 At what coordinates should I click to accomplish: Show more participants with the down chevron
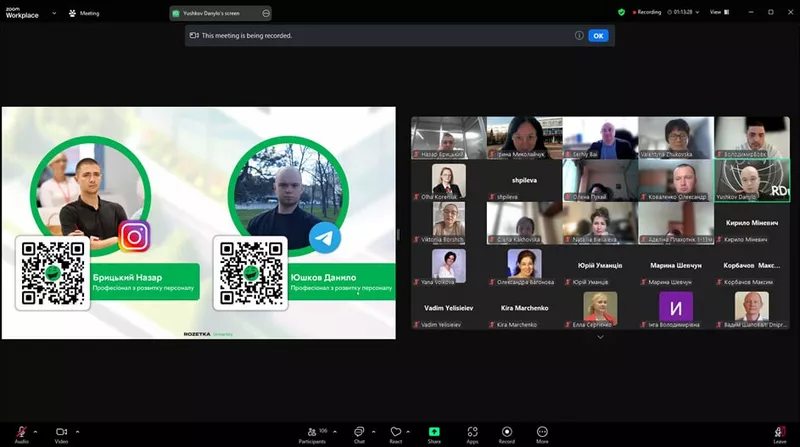point(601,337)
